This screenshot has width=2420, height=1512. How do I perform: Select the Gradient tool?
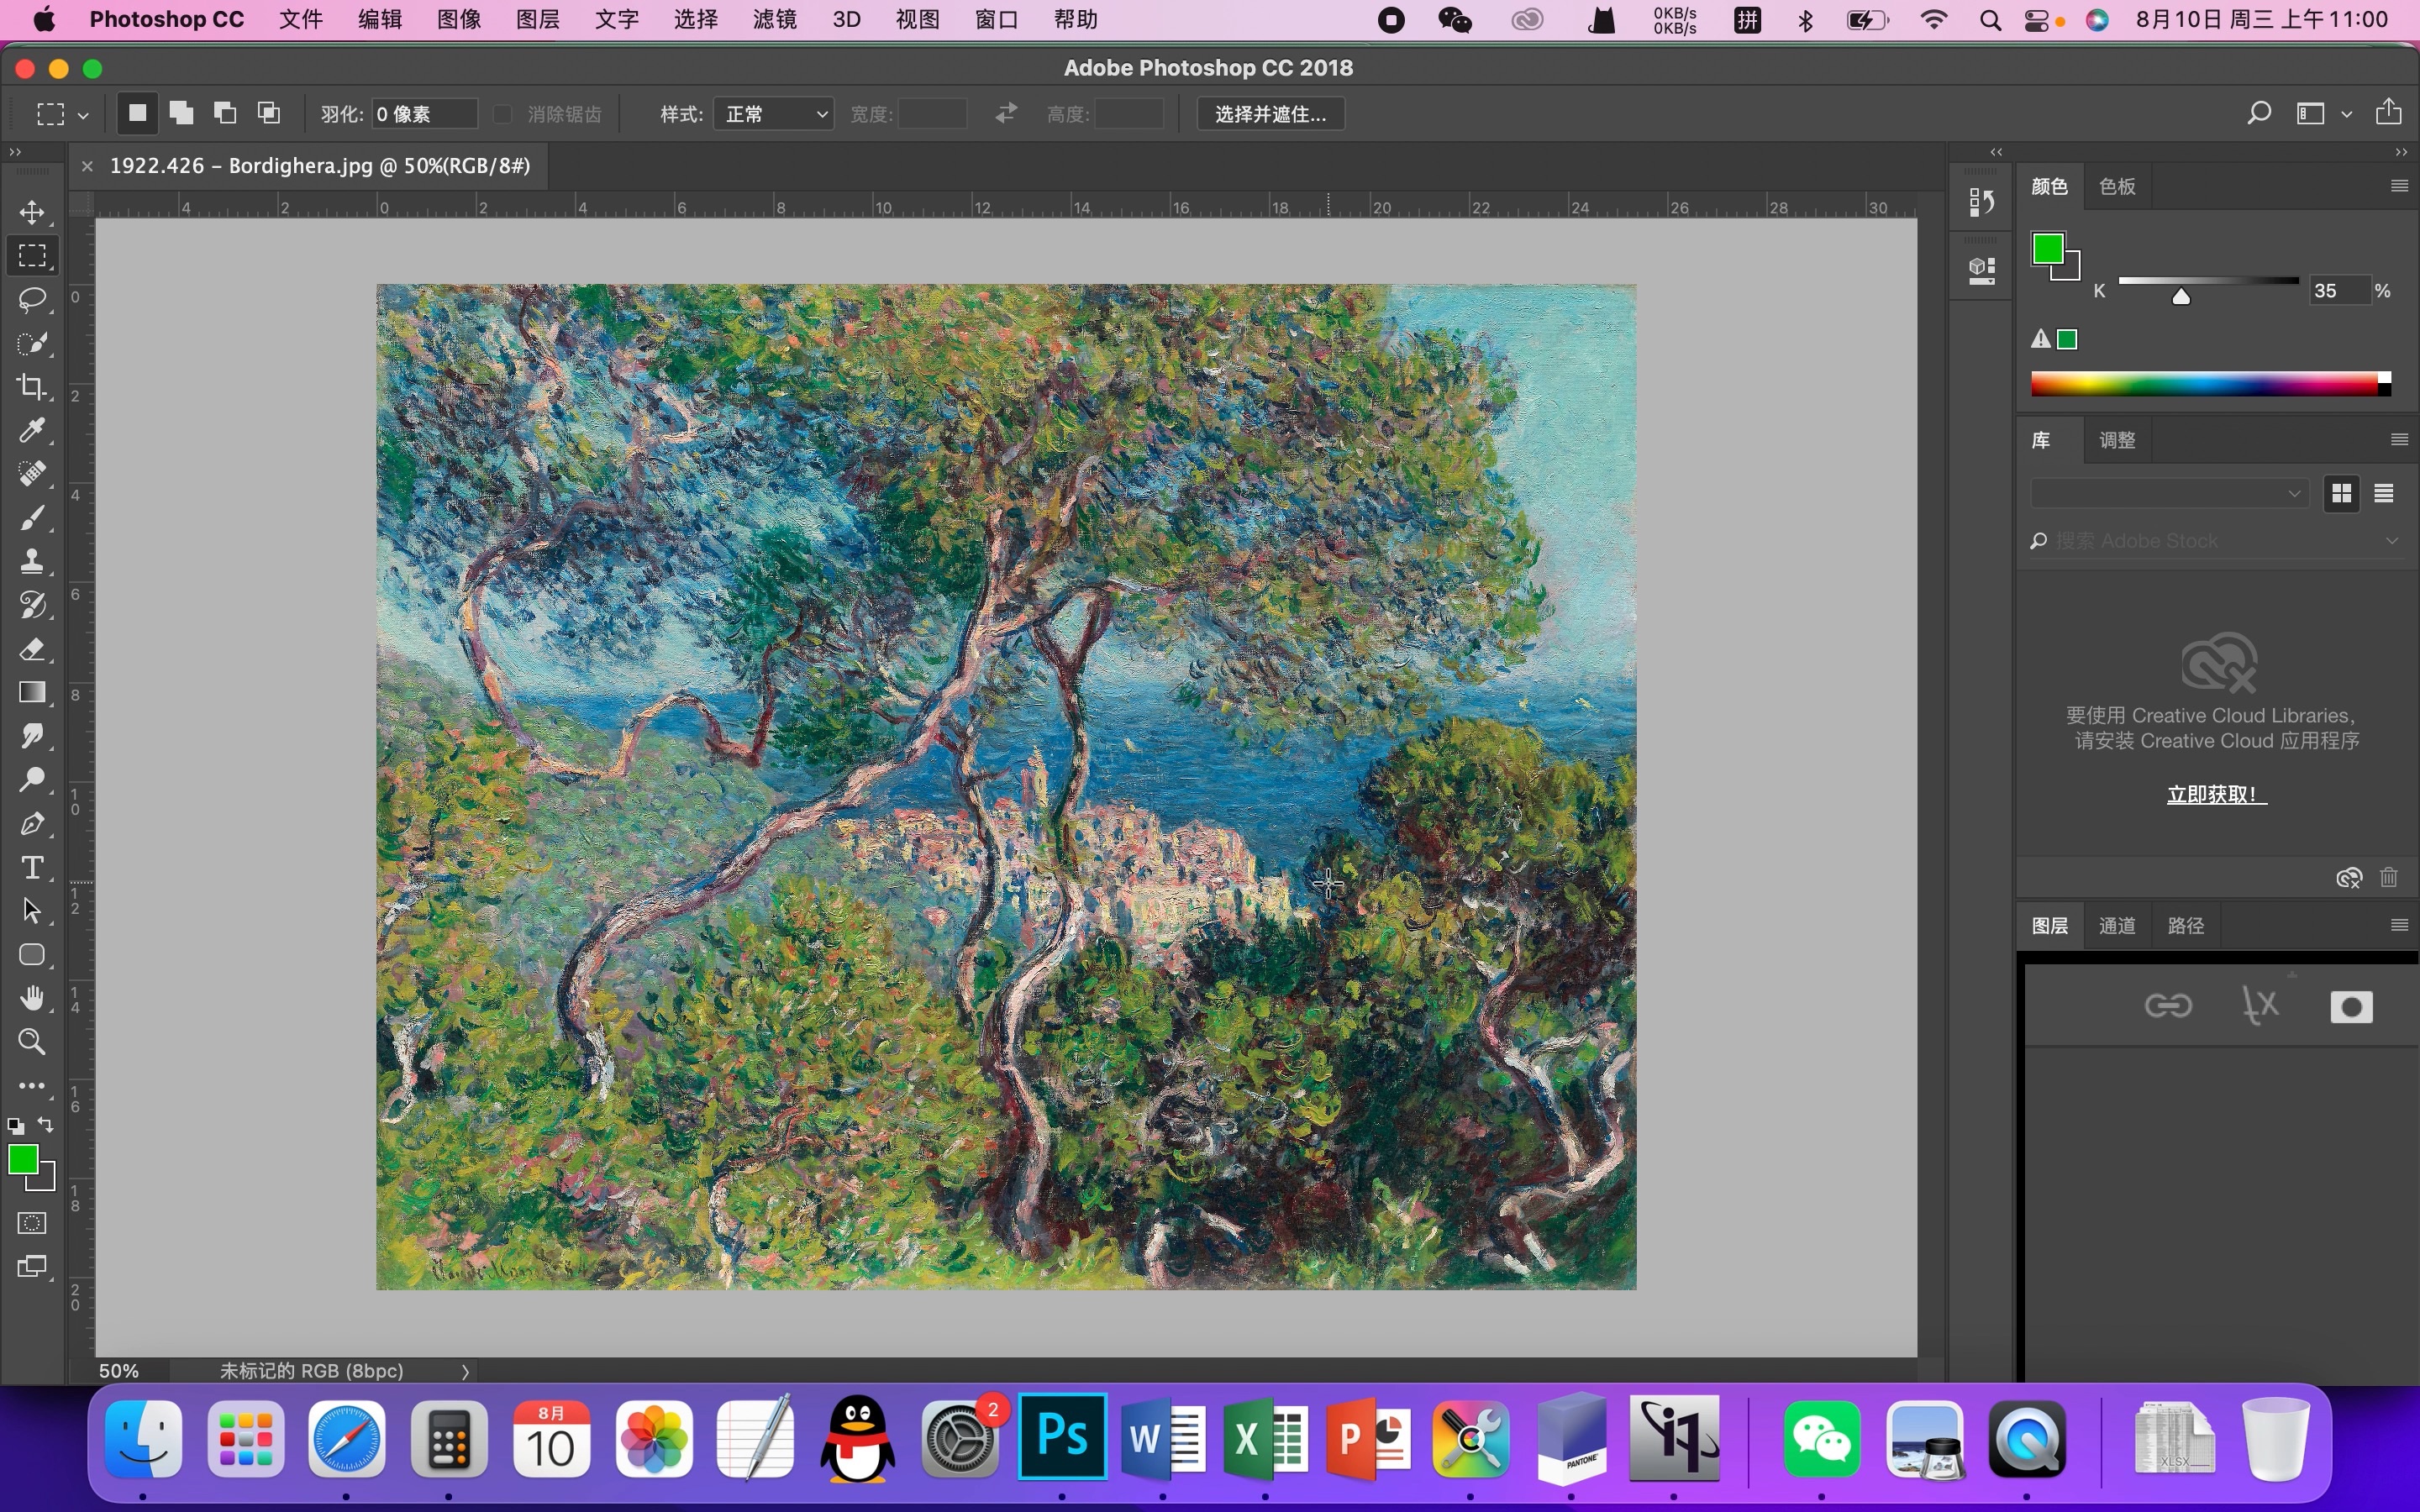click(x=32, y=693)
